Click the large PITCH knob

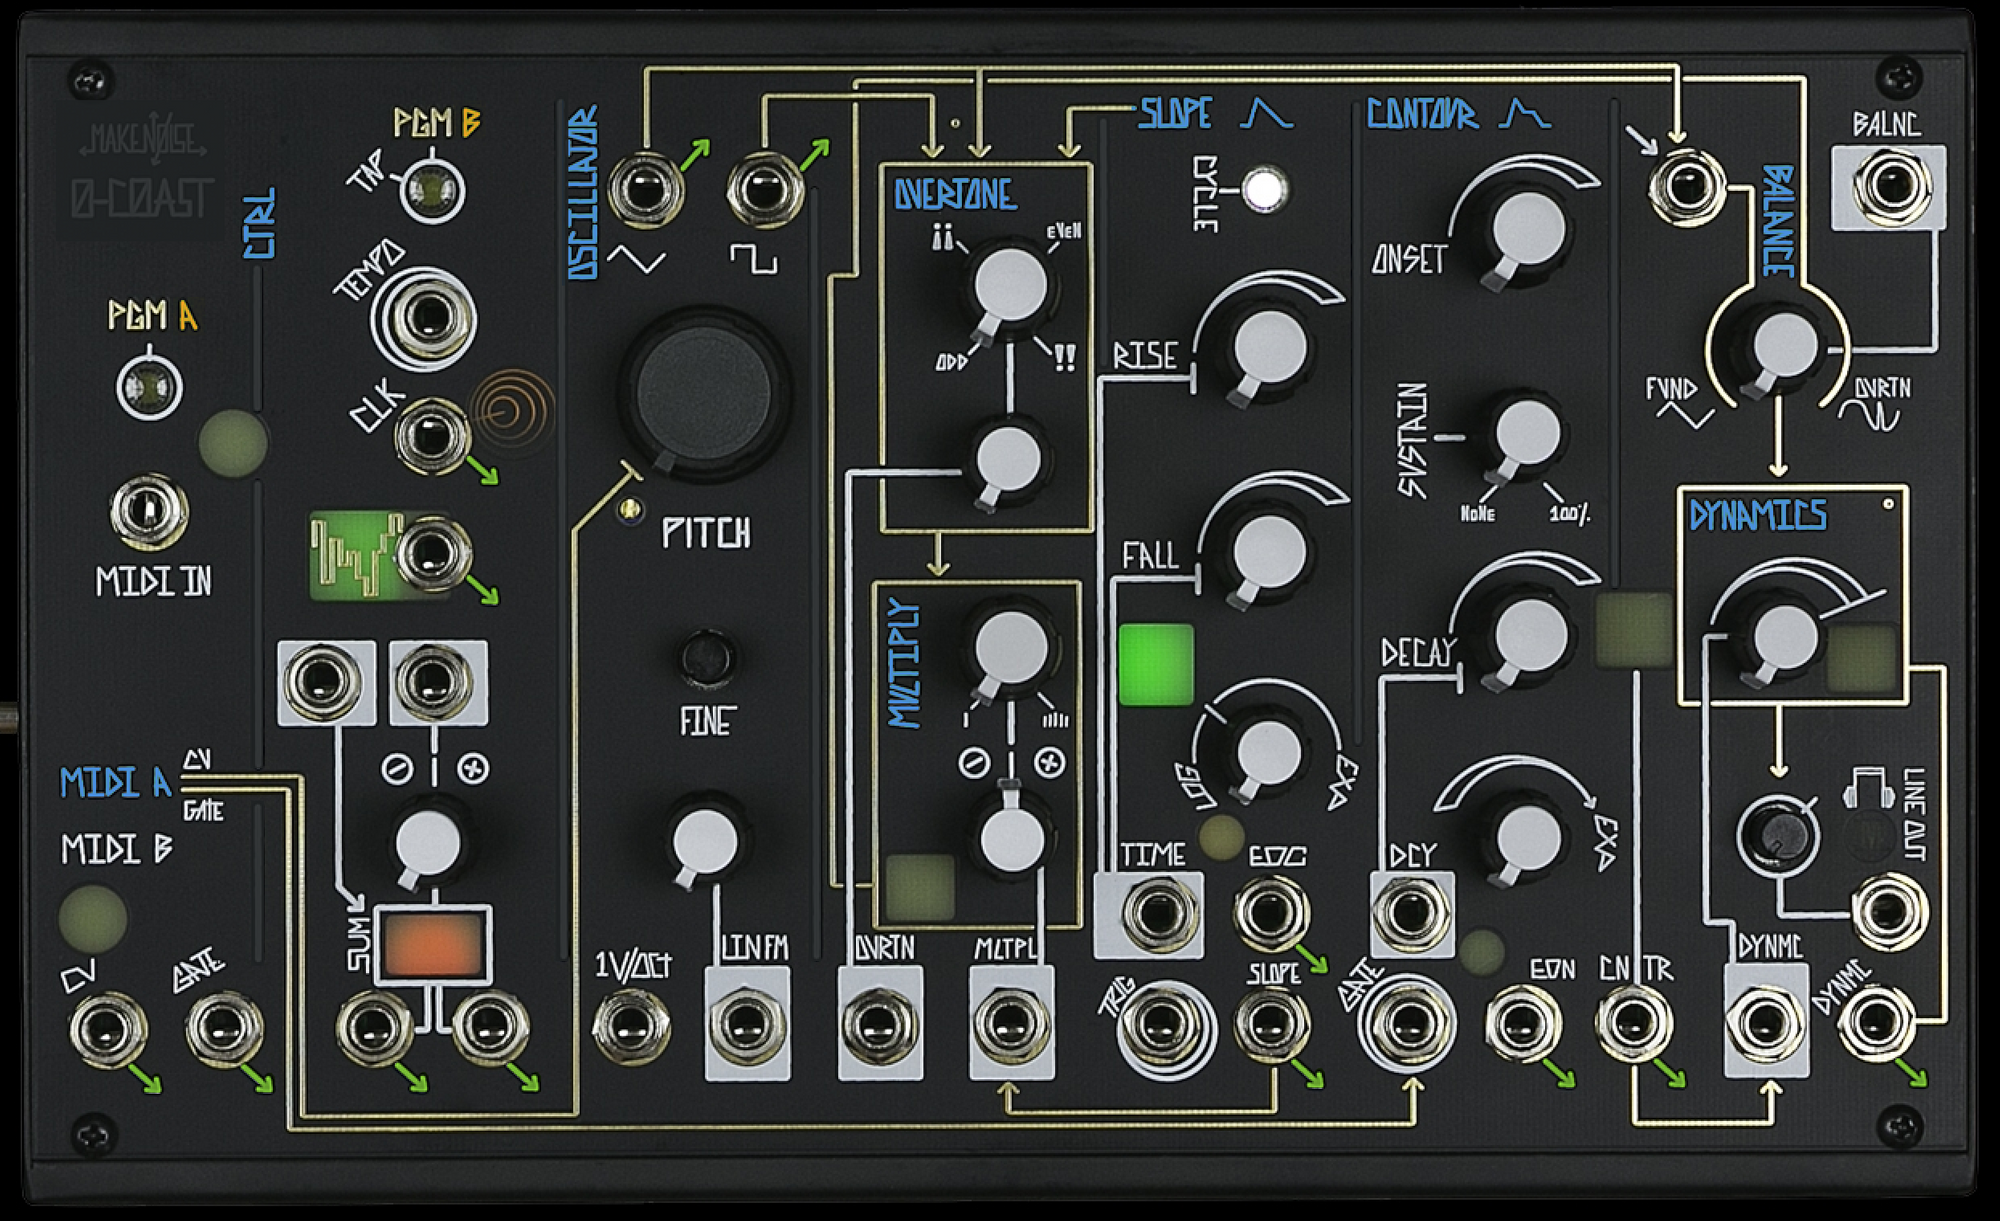[x=705, y=392]
